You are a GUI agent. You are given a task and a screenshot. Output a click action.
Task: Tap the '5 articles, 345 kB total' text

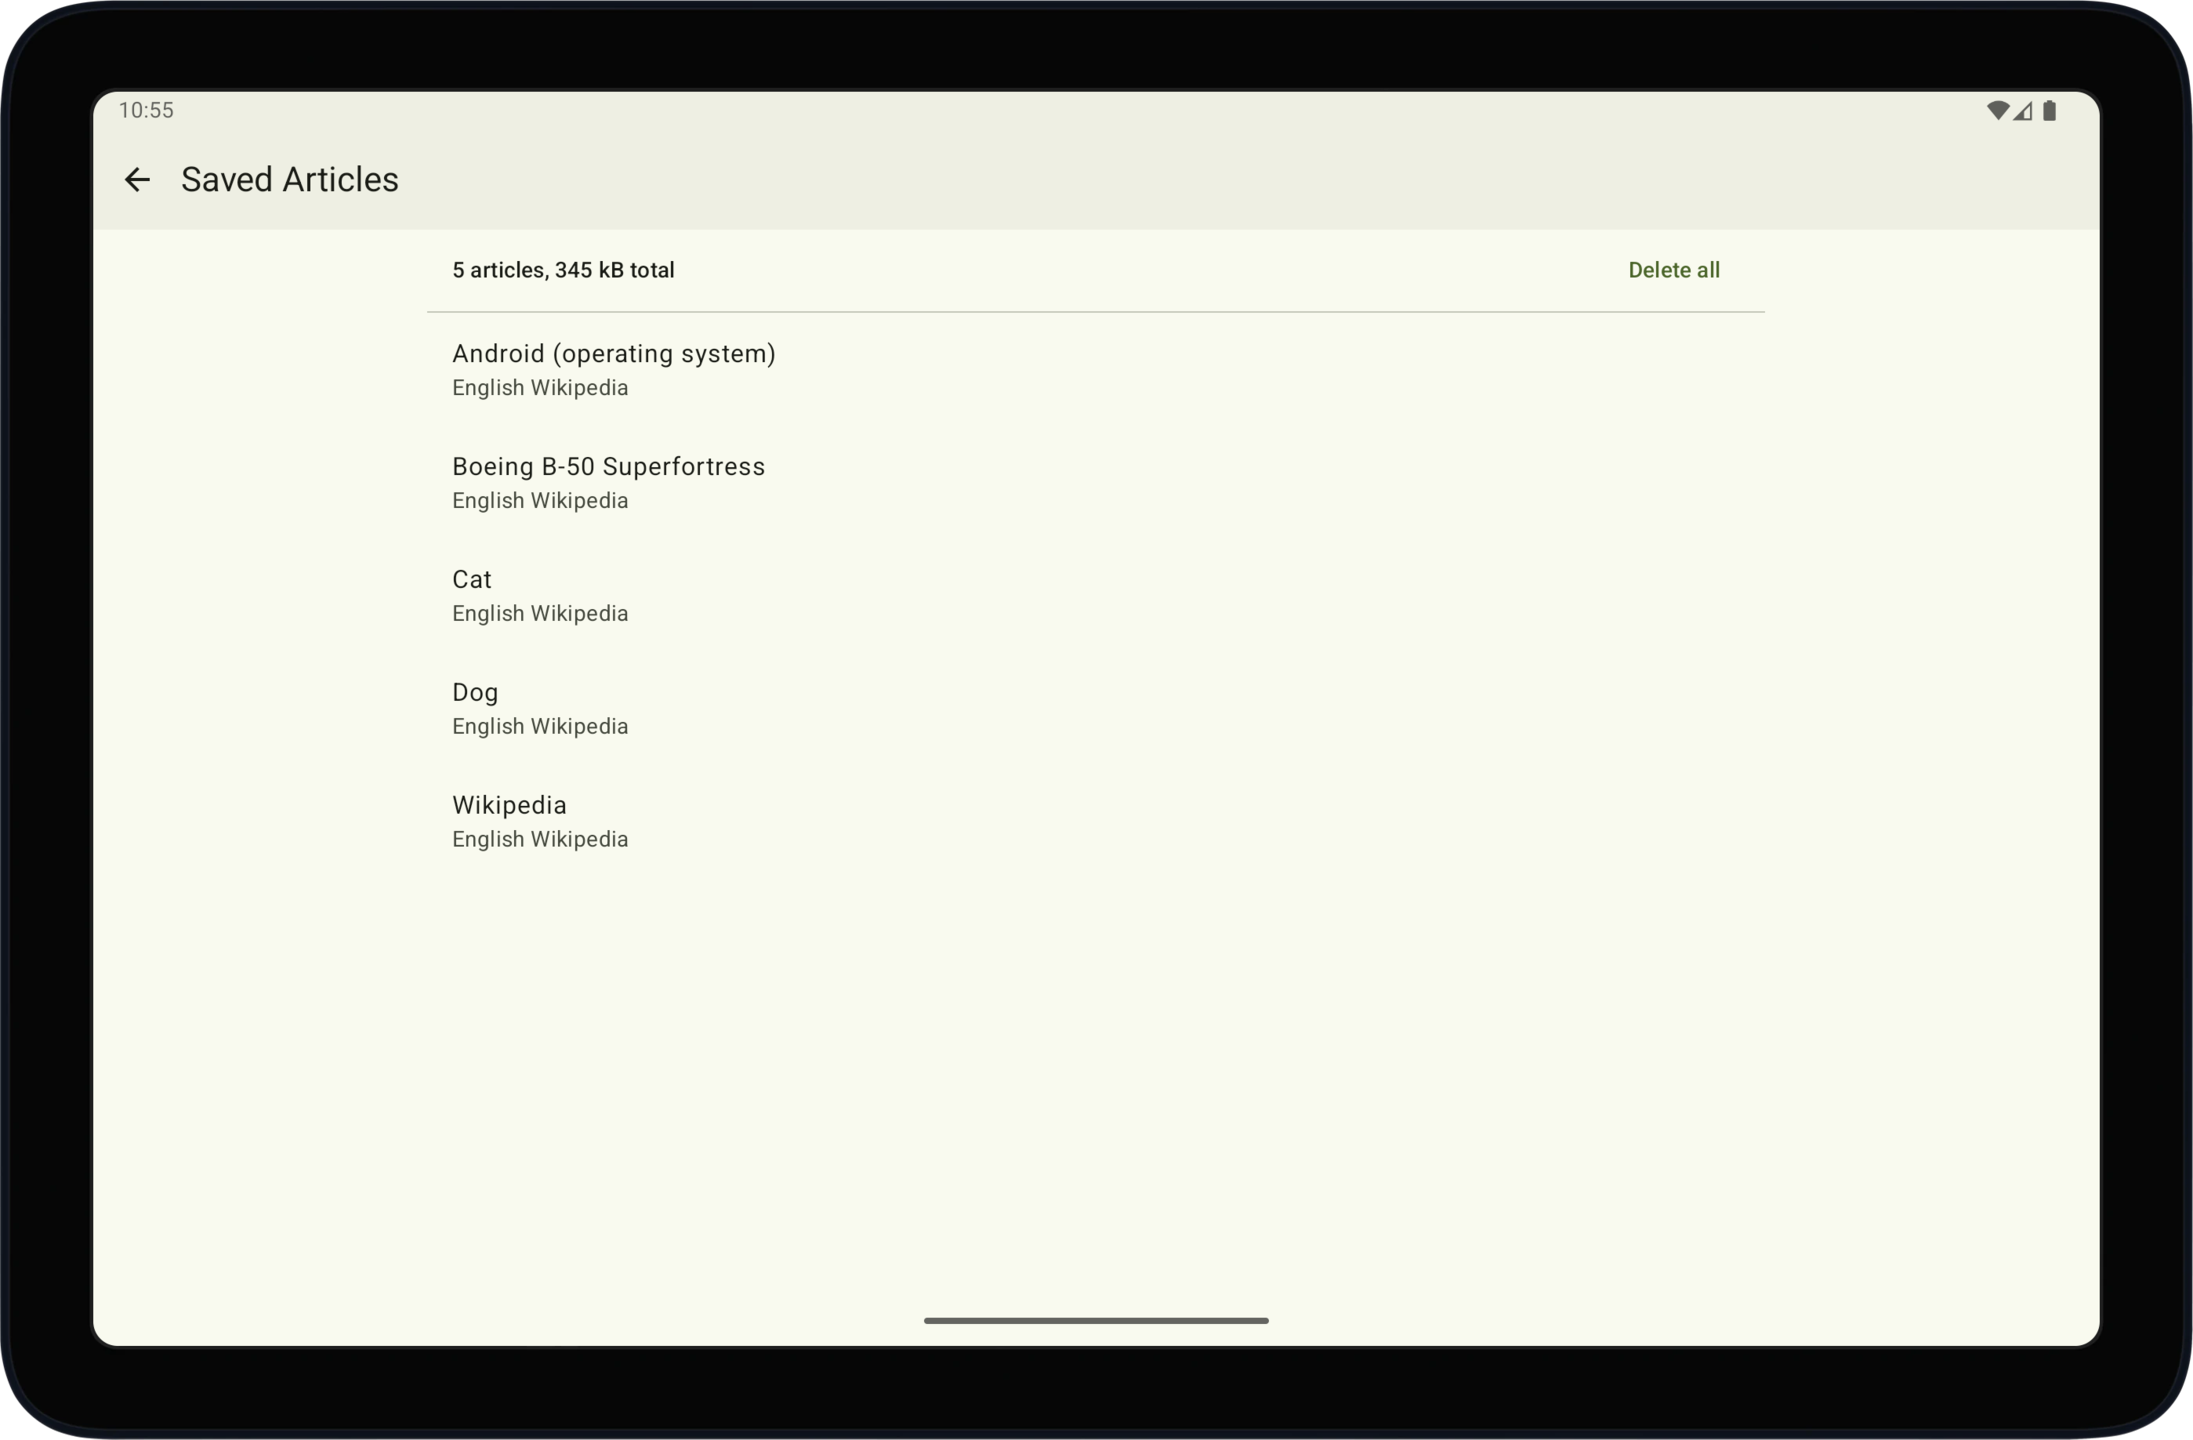click(563, 270)
